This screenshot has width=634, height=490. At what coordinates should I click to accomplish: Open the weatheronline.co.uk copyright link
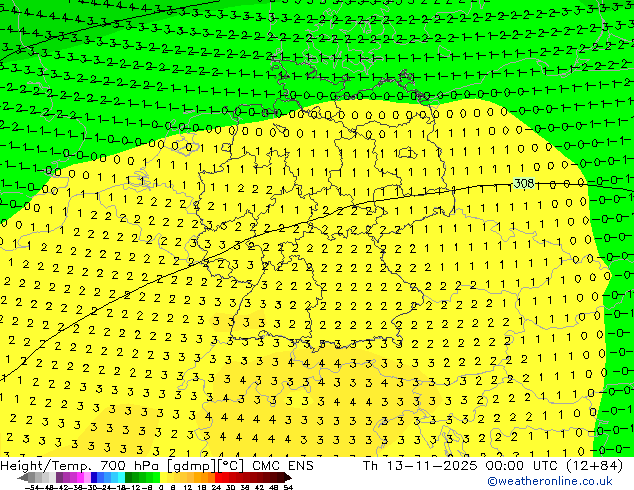[549, 481]
